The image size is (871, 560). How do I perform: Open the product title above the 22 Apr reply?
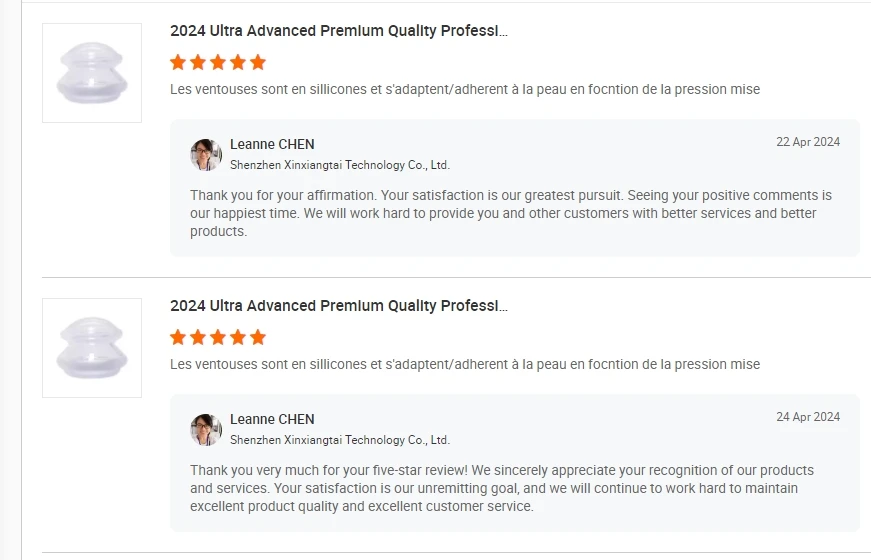click(x=339, y=31)
